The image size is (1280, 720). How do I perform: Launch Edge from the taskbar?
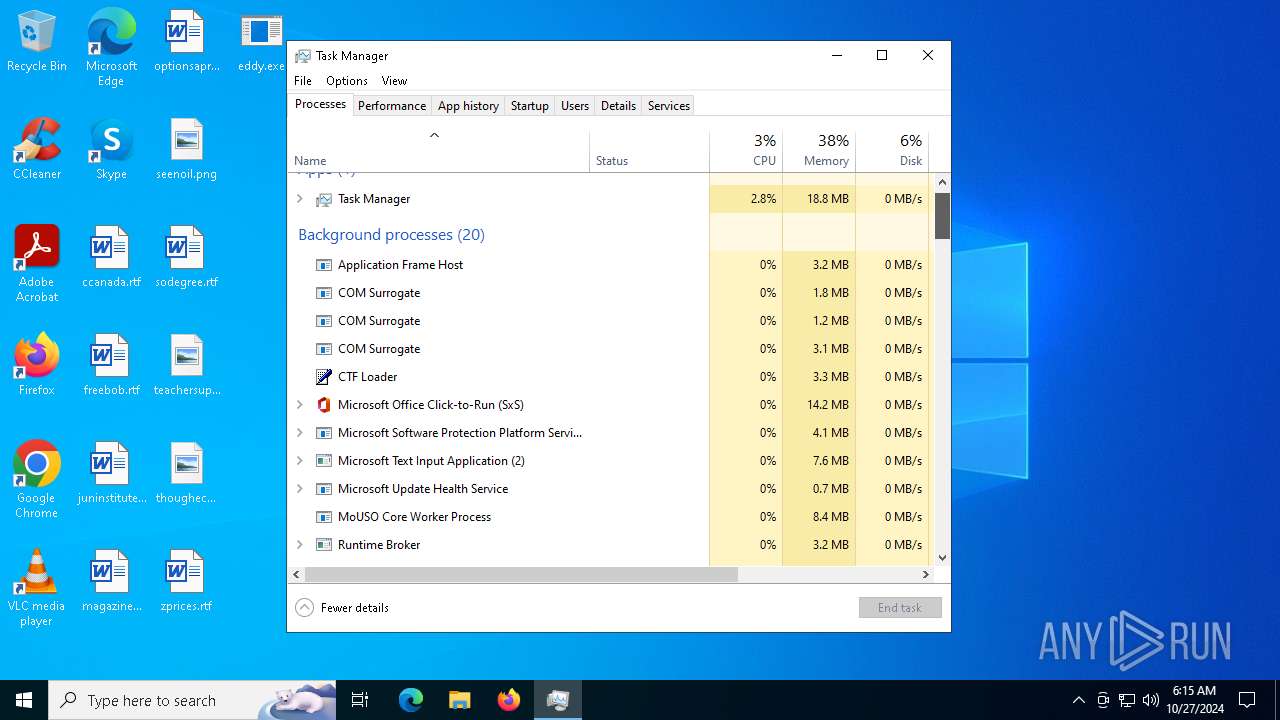(411, 700)
